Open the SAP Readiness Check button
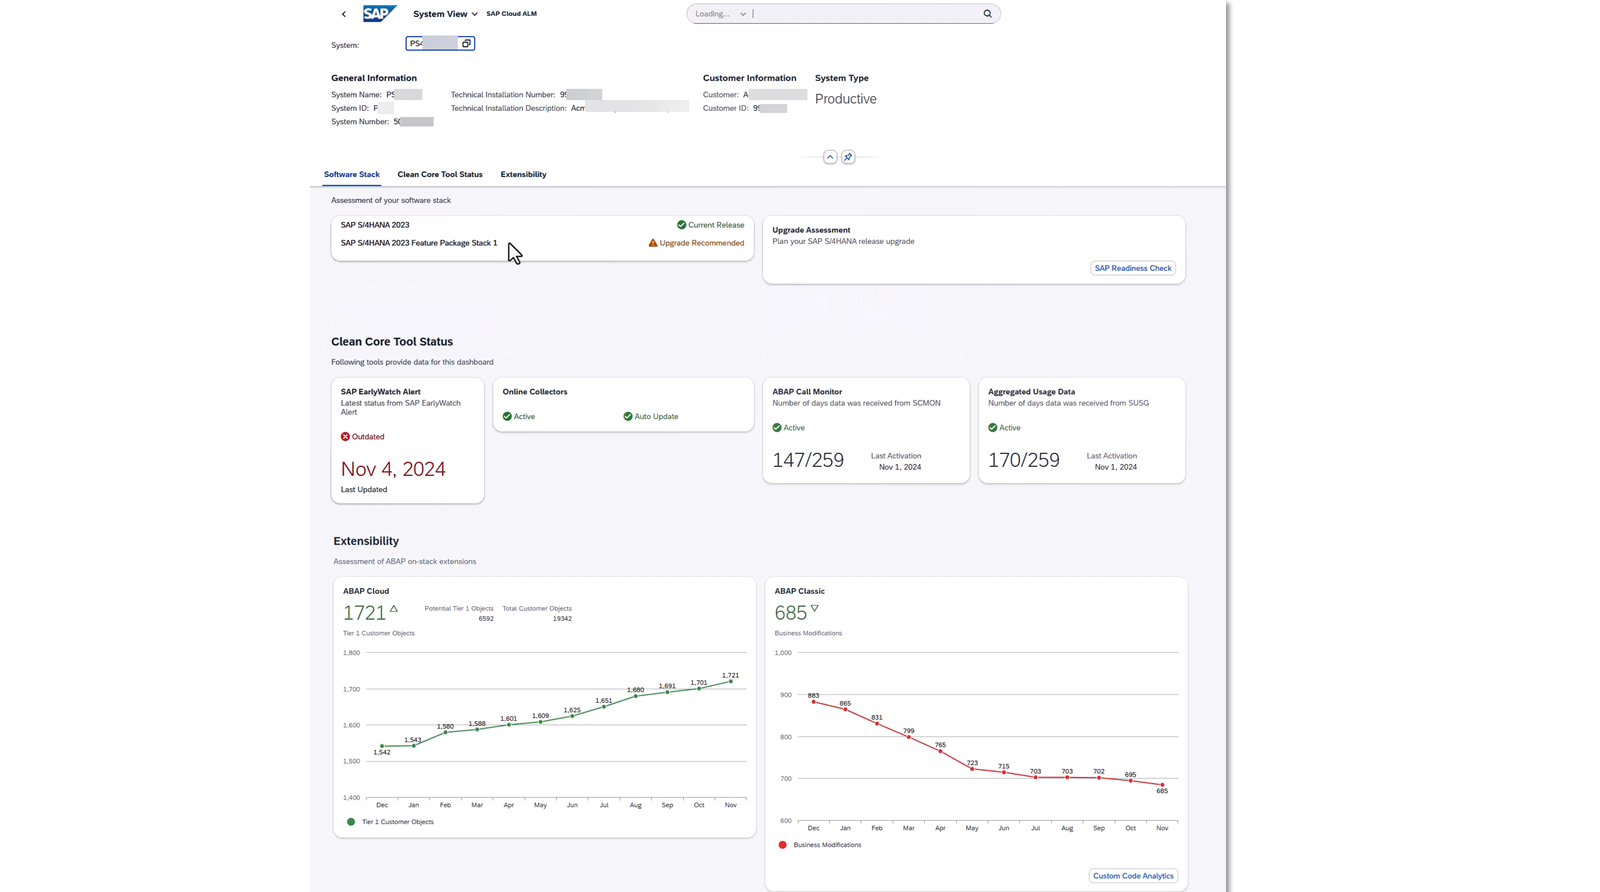This screenshot has height=892, width=1600. pos(1133,268)
